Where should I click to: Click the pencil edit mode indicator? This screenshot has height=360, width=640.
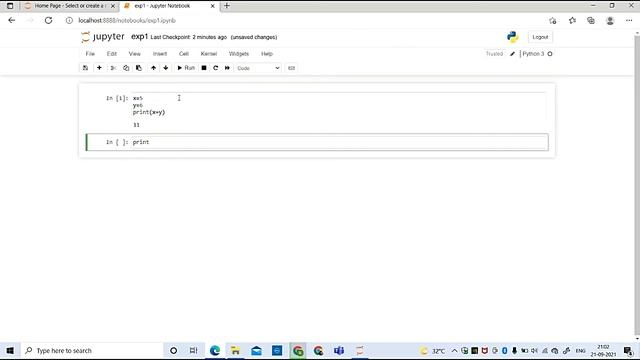pyautogui.click(x=513, y=54)
